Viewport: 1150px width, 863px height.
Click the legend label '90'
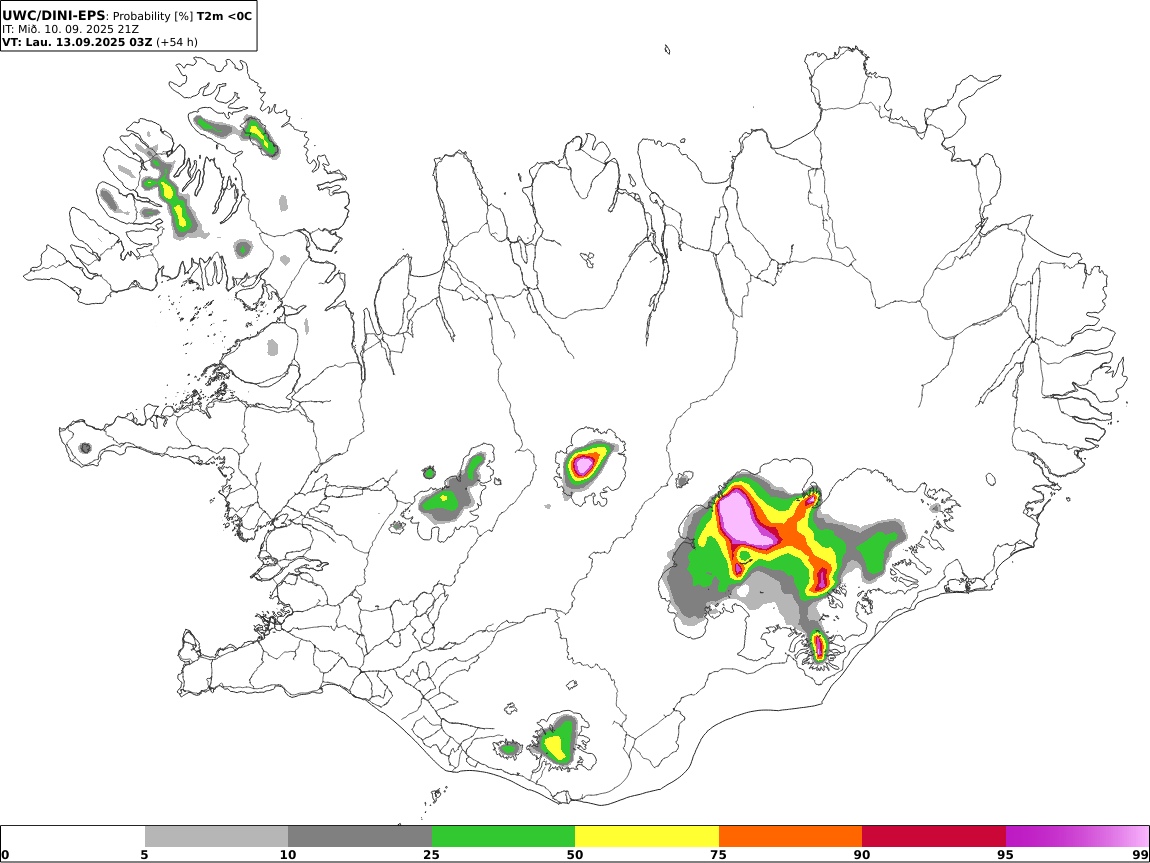tap(862, 855)
